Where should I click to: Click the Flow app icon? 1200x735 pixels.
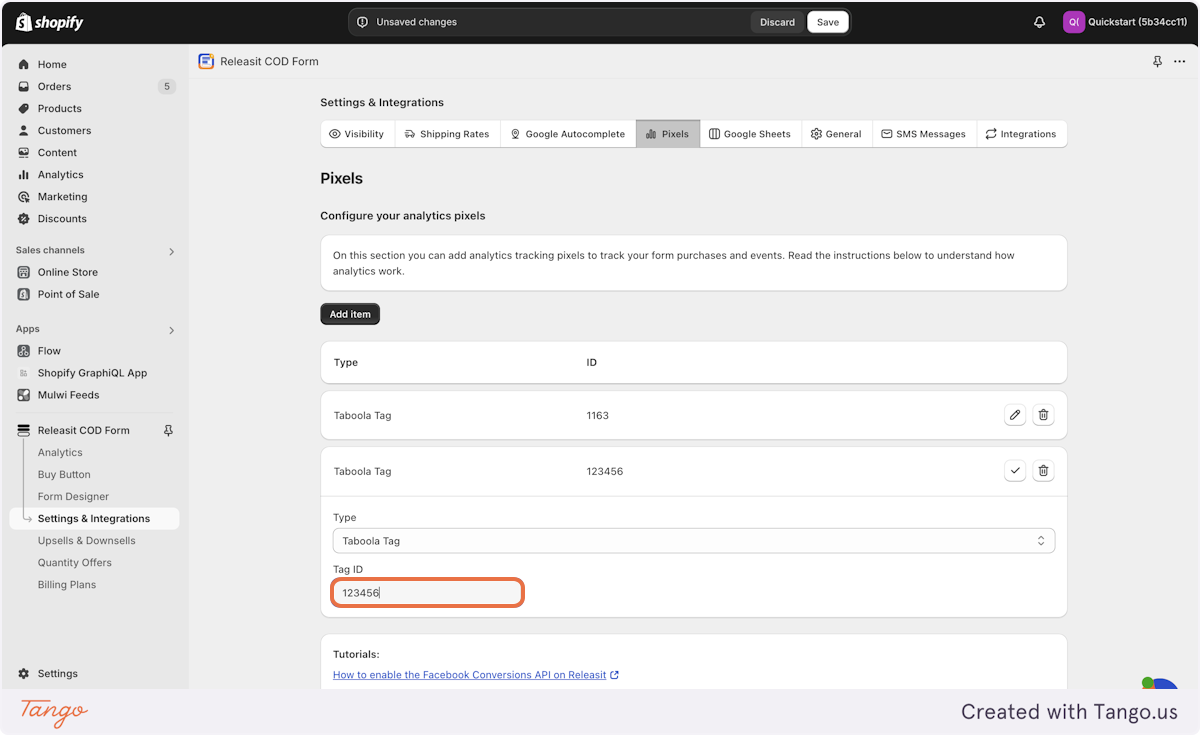pos(24,351)
